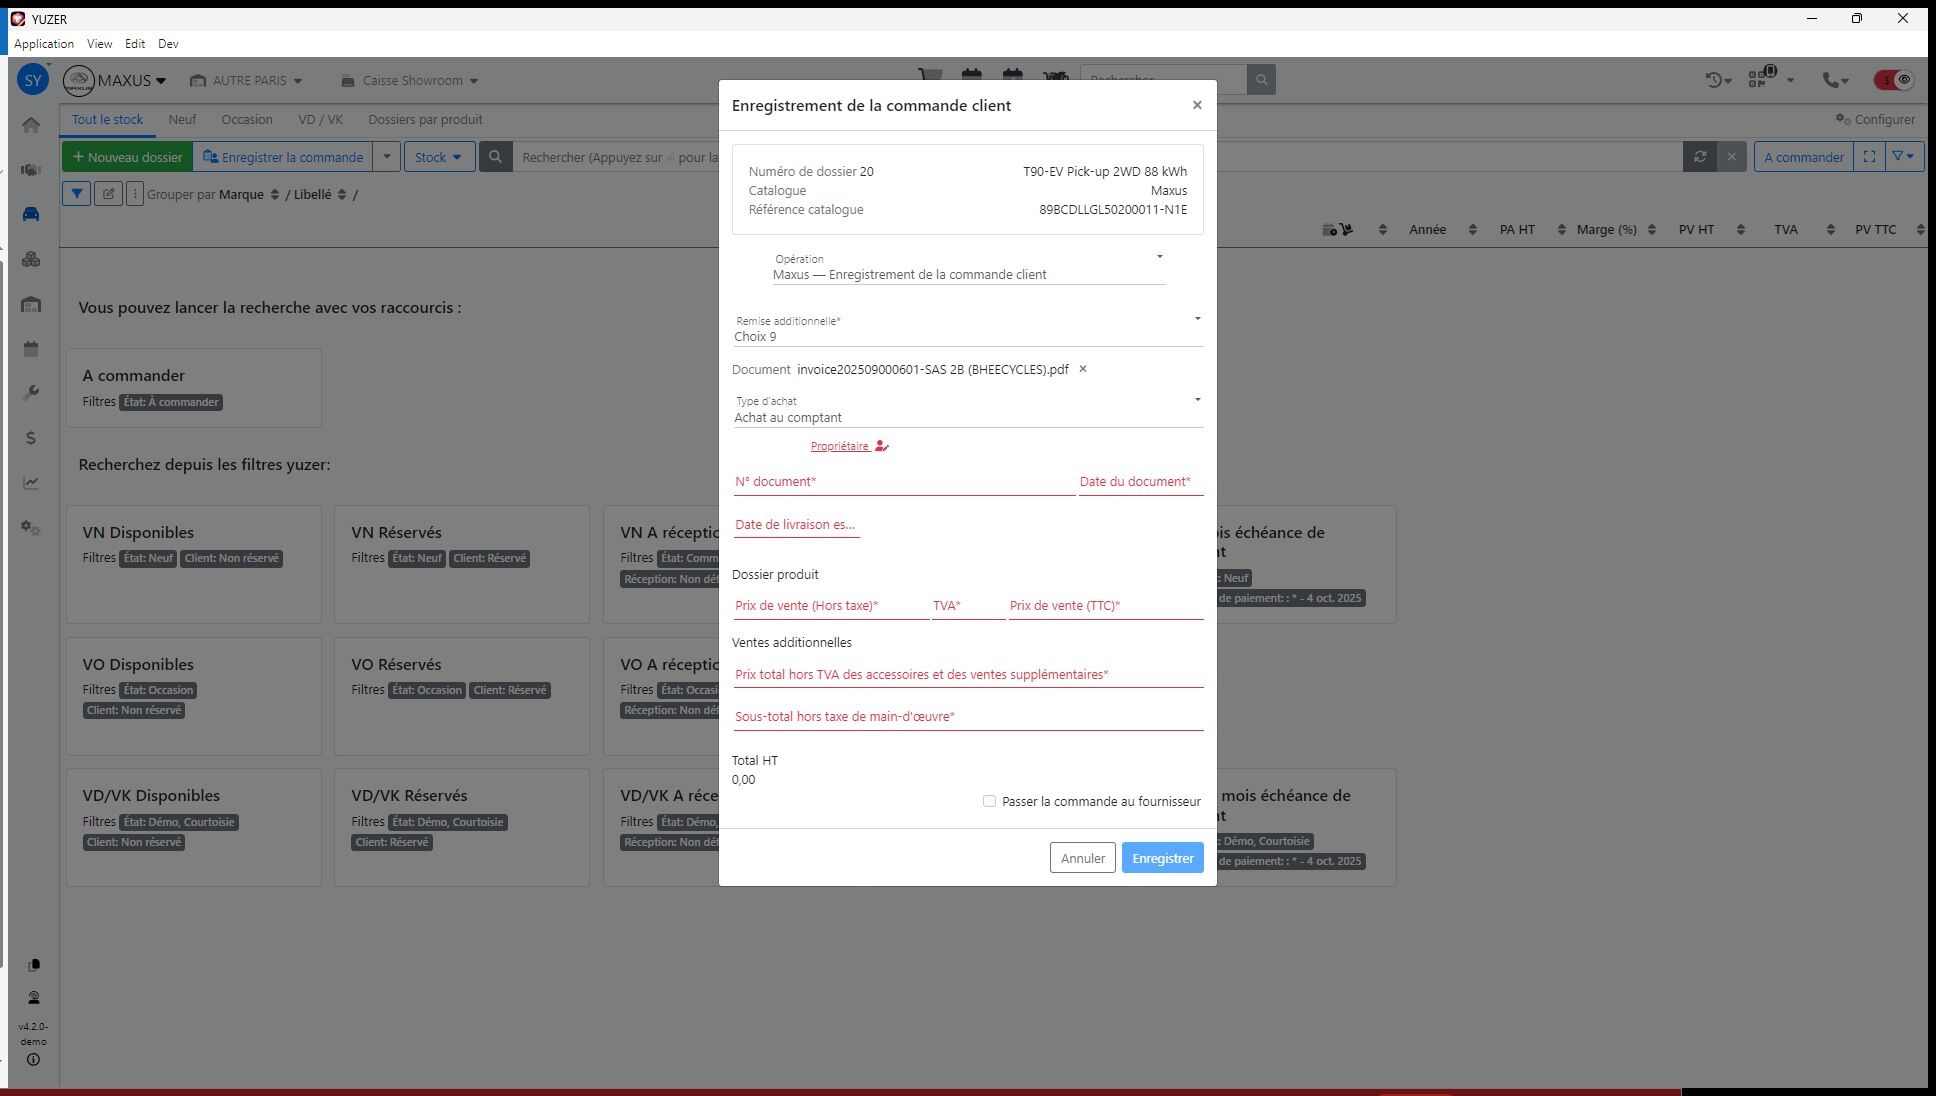The image size is (1936, 1096).
Task: Click the N° document input field
Action: [x=903, y=482]
